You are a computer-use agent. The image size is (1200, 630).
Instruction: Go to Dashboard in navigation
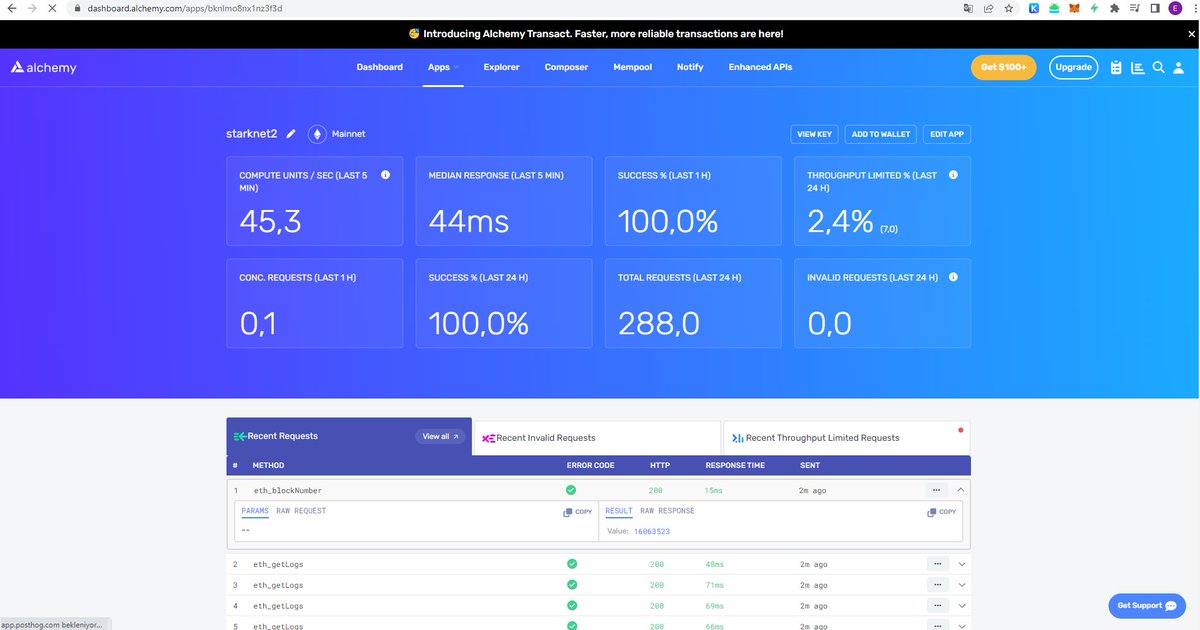380,67
